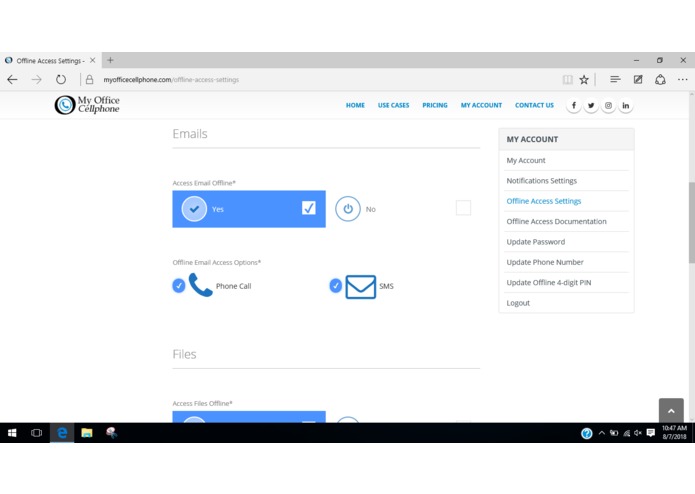Viewport: 695px width, 494px height.
Task: Open MY ACCOUNT in the top navigation
Action: (481, 105)
